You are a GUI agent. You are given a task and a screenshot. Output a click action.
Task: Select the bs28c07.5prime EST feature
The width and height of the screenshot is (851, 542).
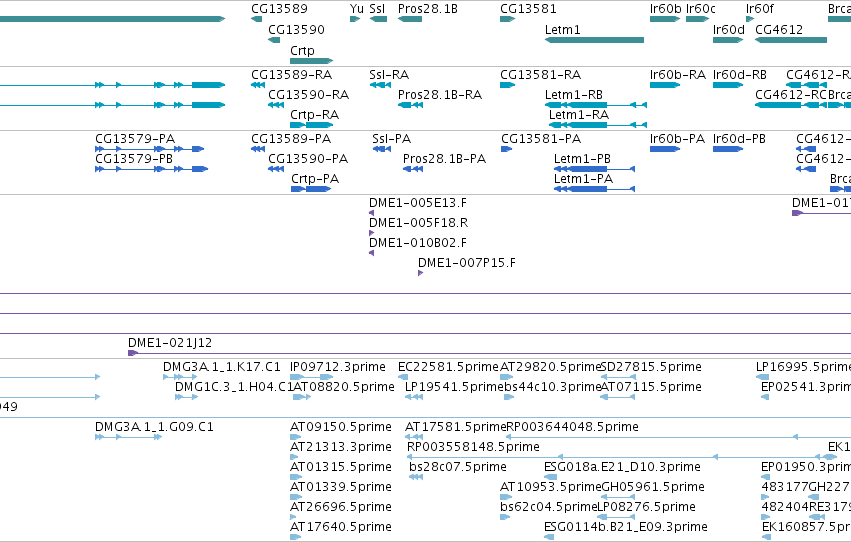click(416, 477)
